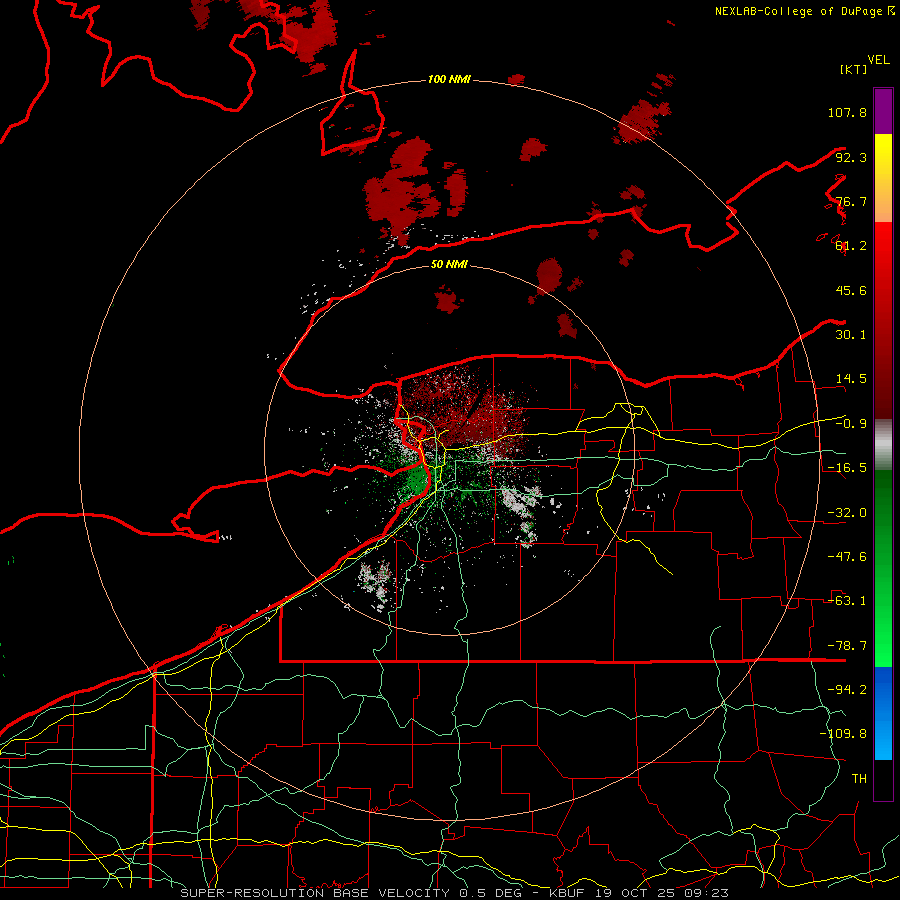This screenshot has height=900, width=900.
Task: Click the [KT] units label
Action: click(x=854, y=69)
